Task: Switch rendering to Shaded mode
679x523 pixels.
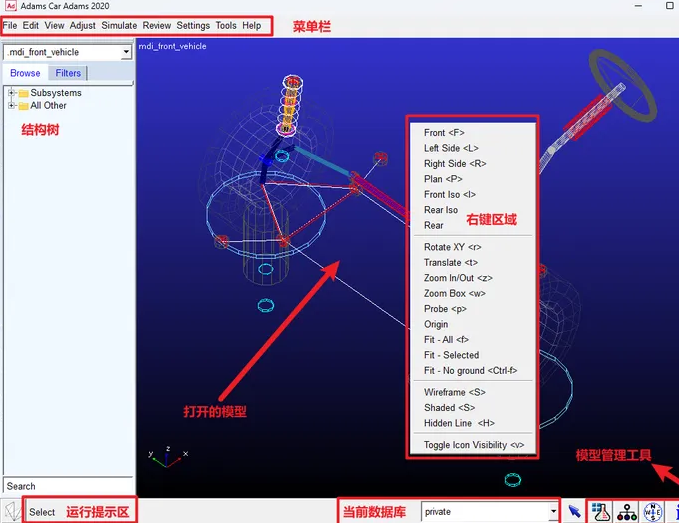Action: tap(448, 408)
